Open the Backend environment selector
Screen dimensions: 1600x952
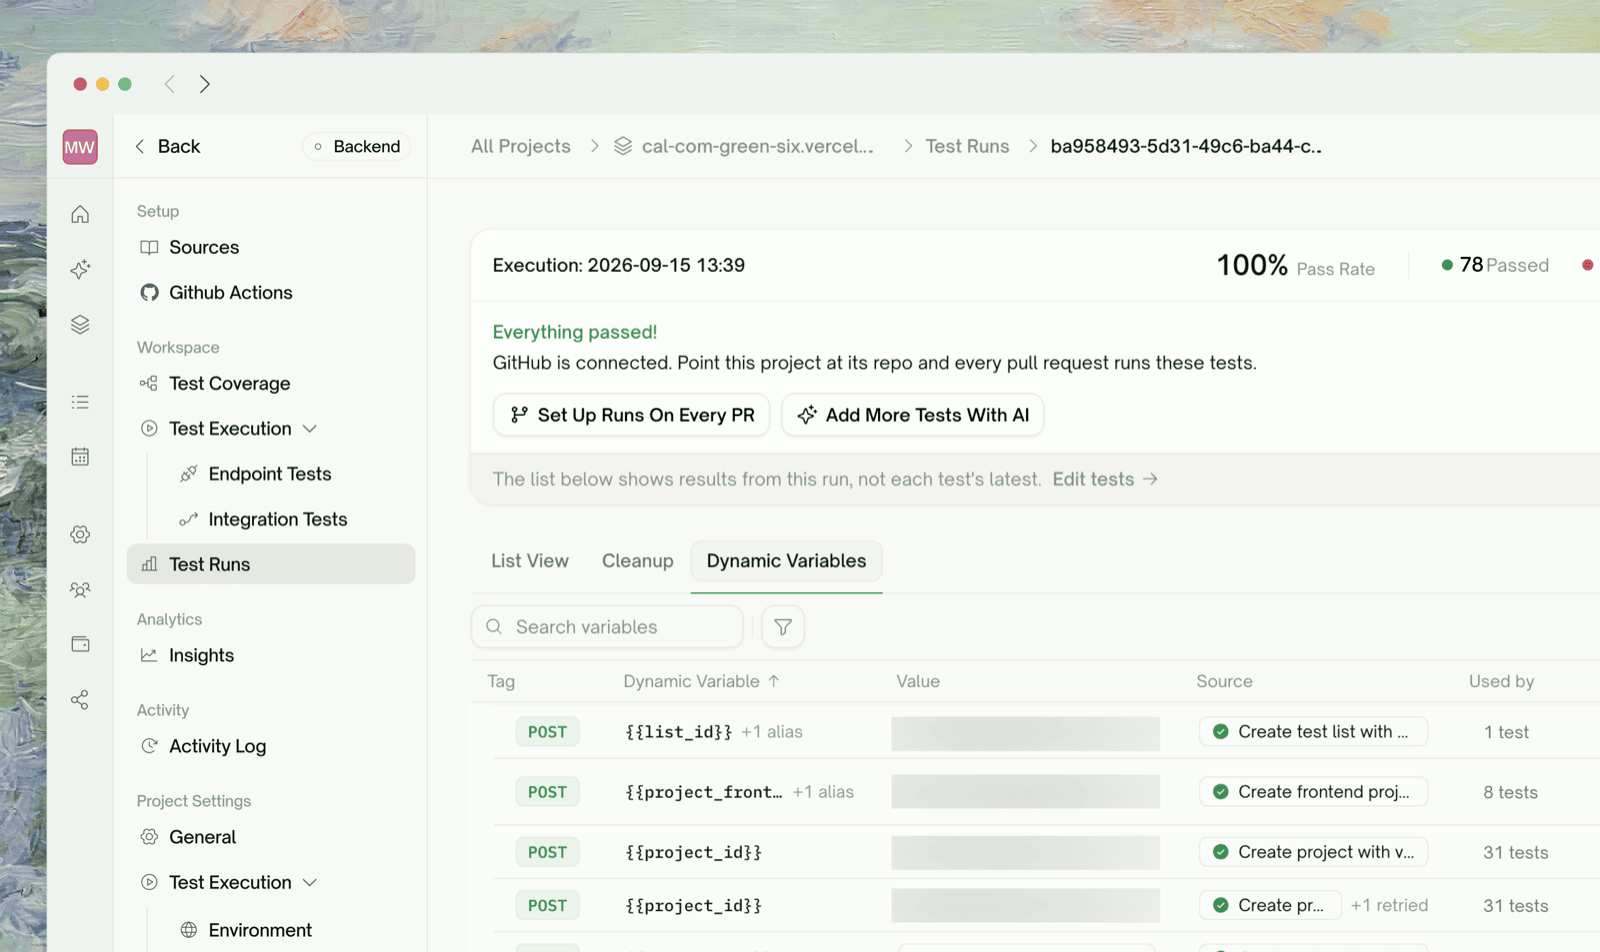point(356,146)
